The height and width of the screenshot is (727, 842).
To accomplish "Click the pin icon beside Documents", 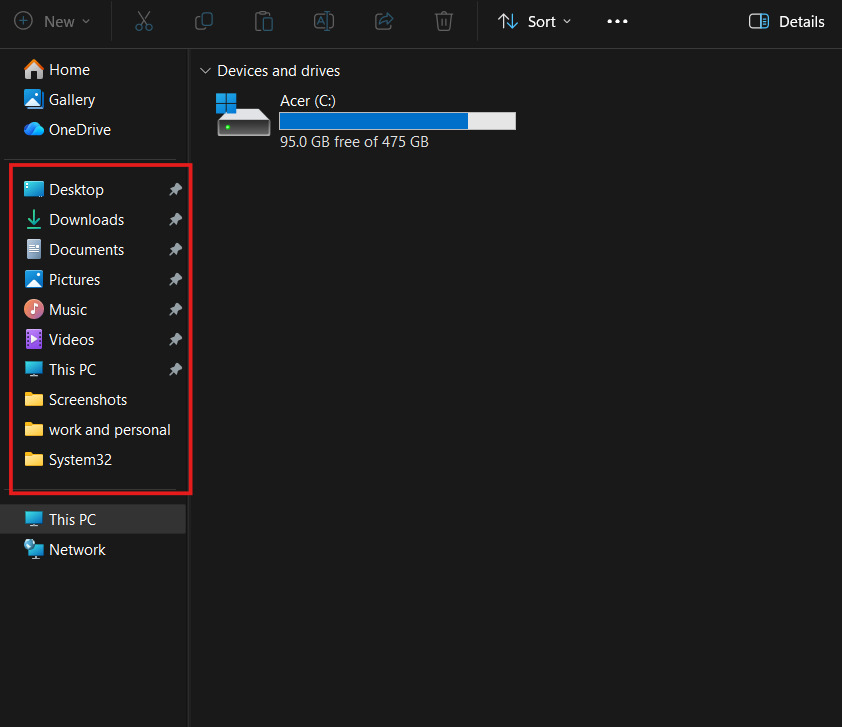I will click(175, 250).
